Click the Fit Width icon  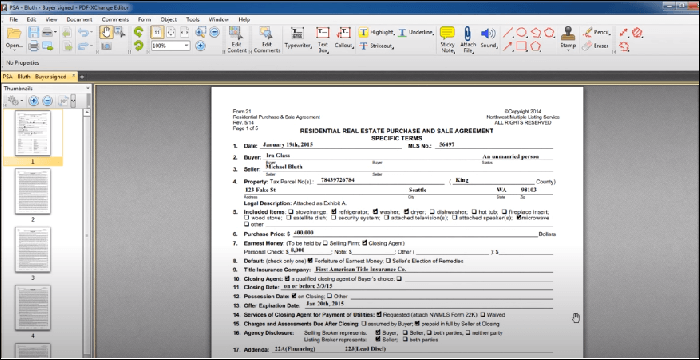tap(184, 33)
